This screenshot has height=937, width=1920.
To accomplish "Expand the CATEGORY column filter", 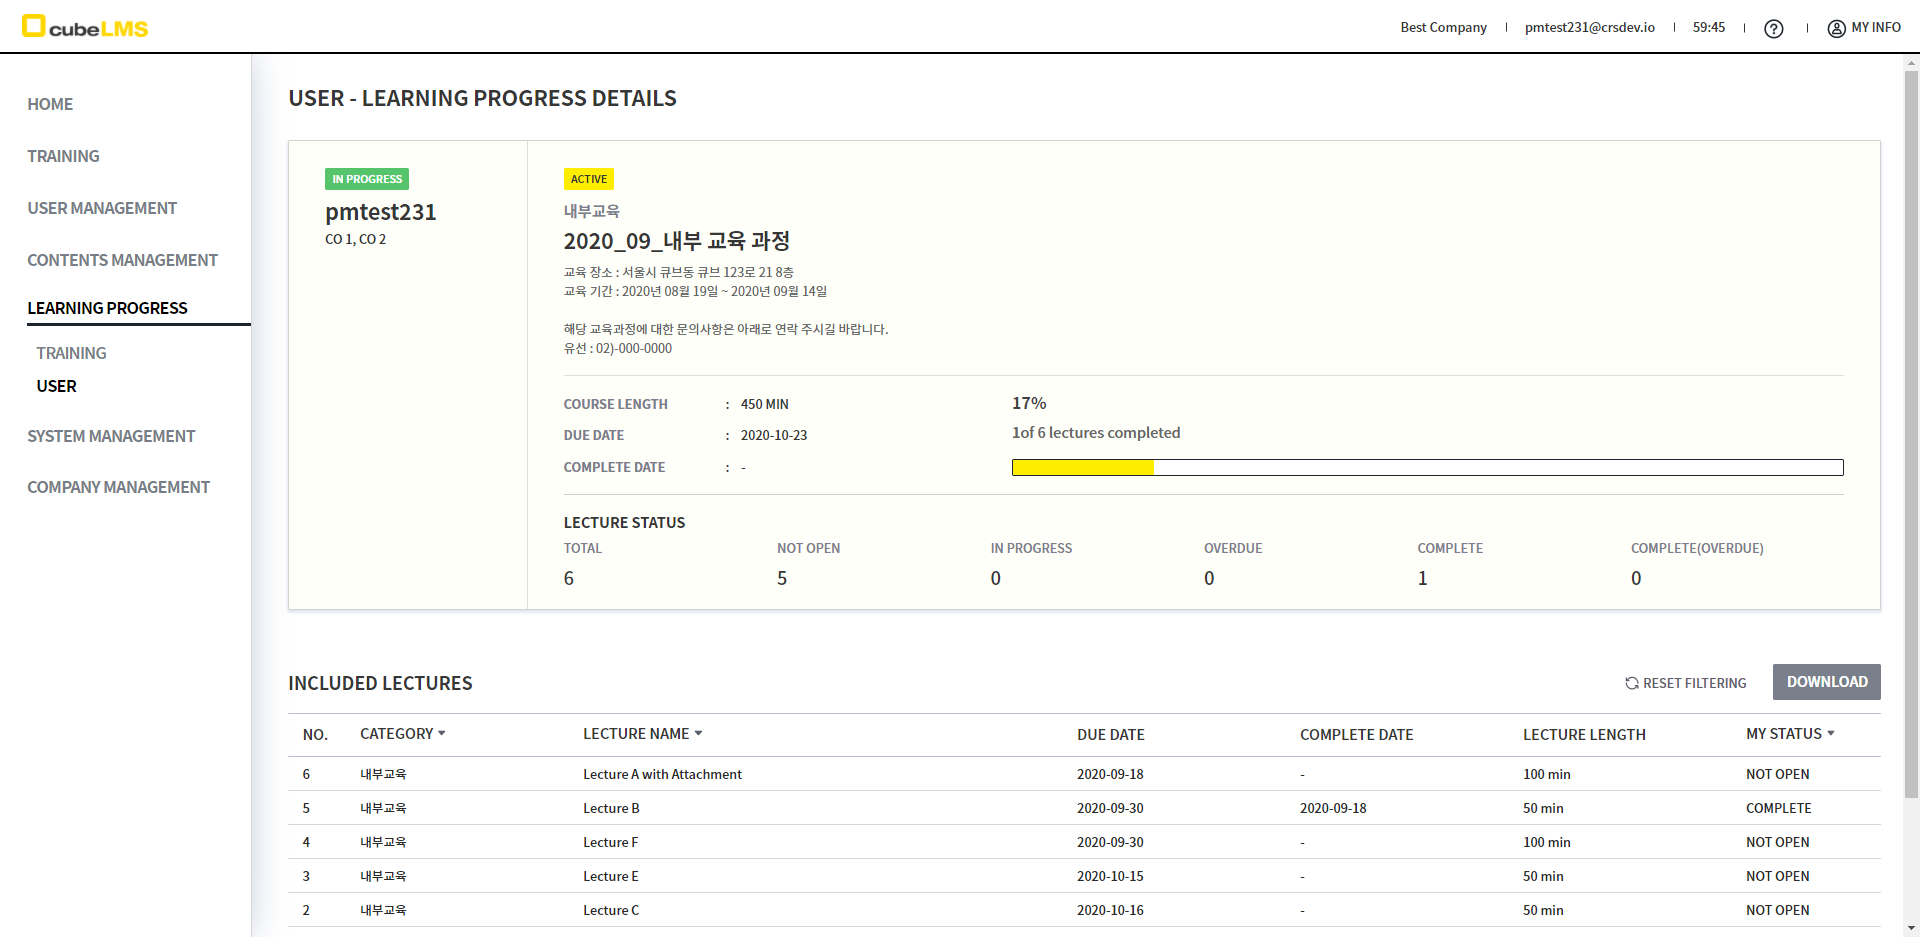I will (x=441, y=734).
